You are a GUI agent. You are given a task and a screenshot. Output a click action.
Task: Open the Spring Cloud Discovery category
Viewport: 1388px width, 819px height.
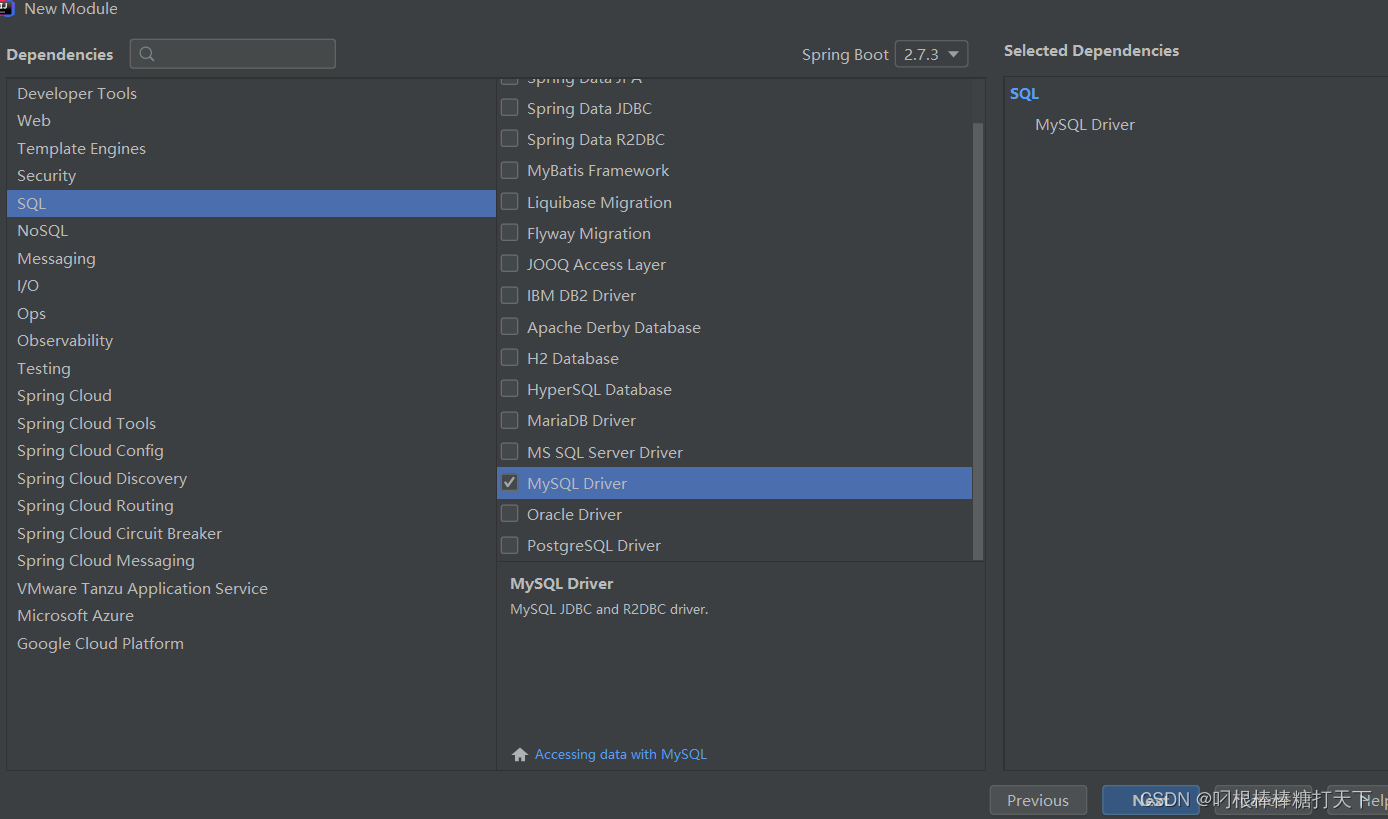coord(101,478)
